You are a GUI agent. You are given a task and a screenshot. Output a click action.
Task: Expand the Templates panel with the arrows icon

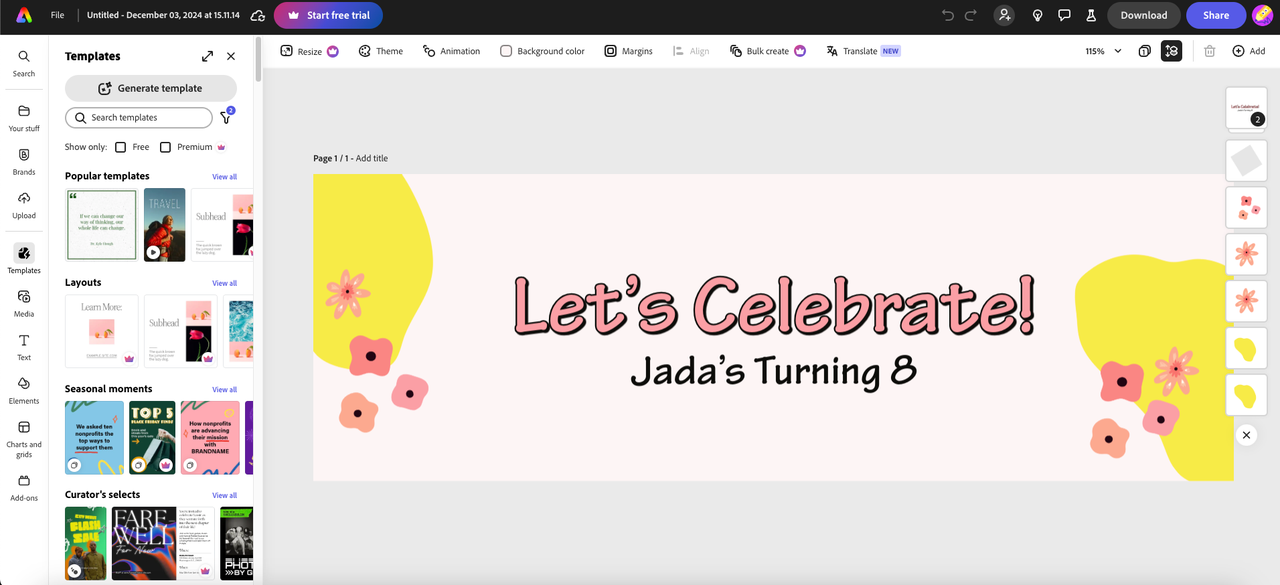point(207,57)
